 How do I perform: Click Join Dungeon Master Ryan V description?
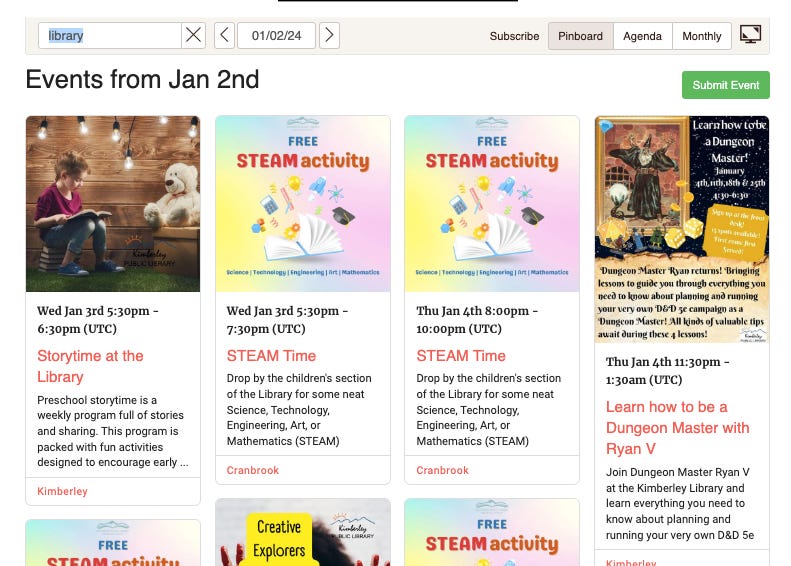click(680, 503)
